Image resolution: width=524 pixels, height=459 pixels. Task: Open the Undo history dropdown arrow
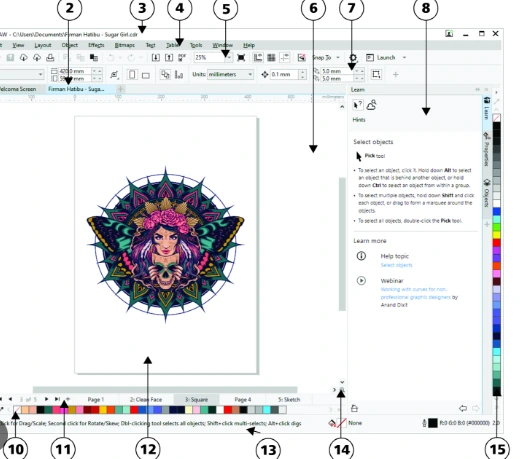click(x=119, y=58)
